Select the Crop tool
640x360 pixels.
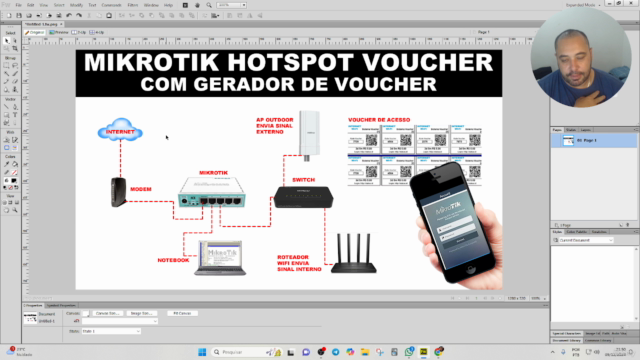click(15, 49)
